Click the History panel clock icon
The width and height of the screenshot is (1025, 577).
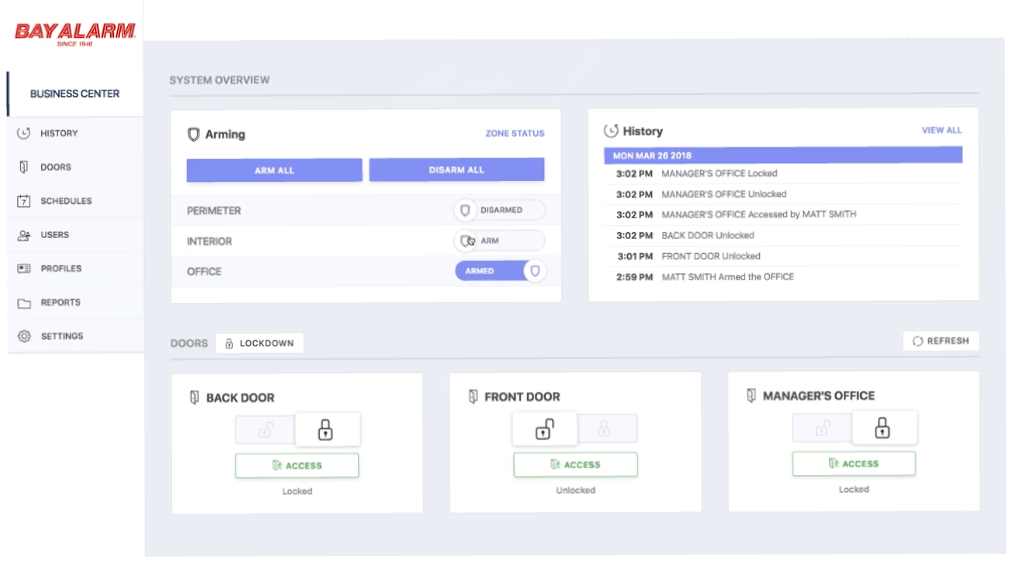[611, 131]
